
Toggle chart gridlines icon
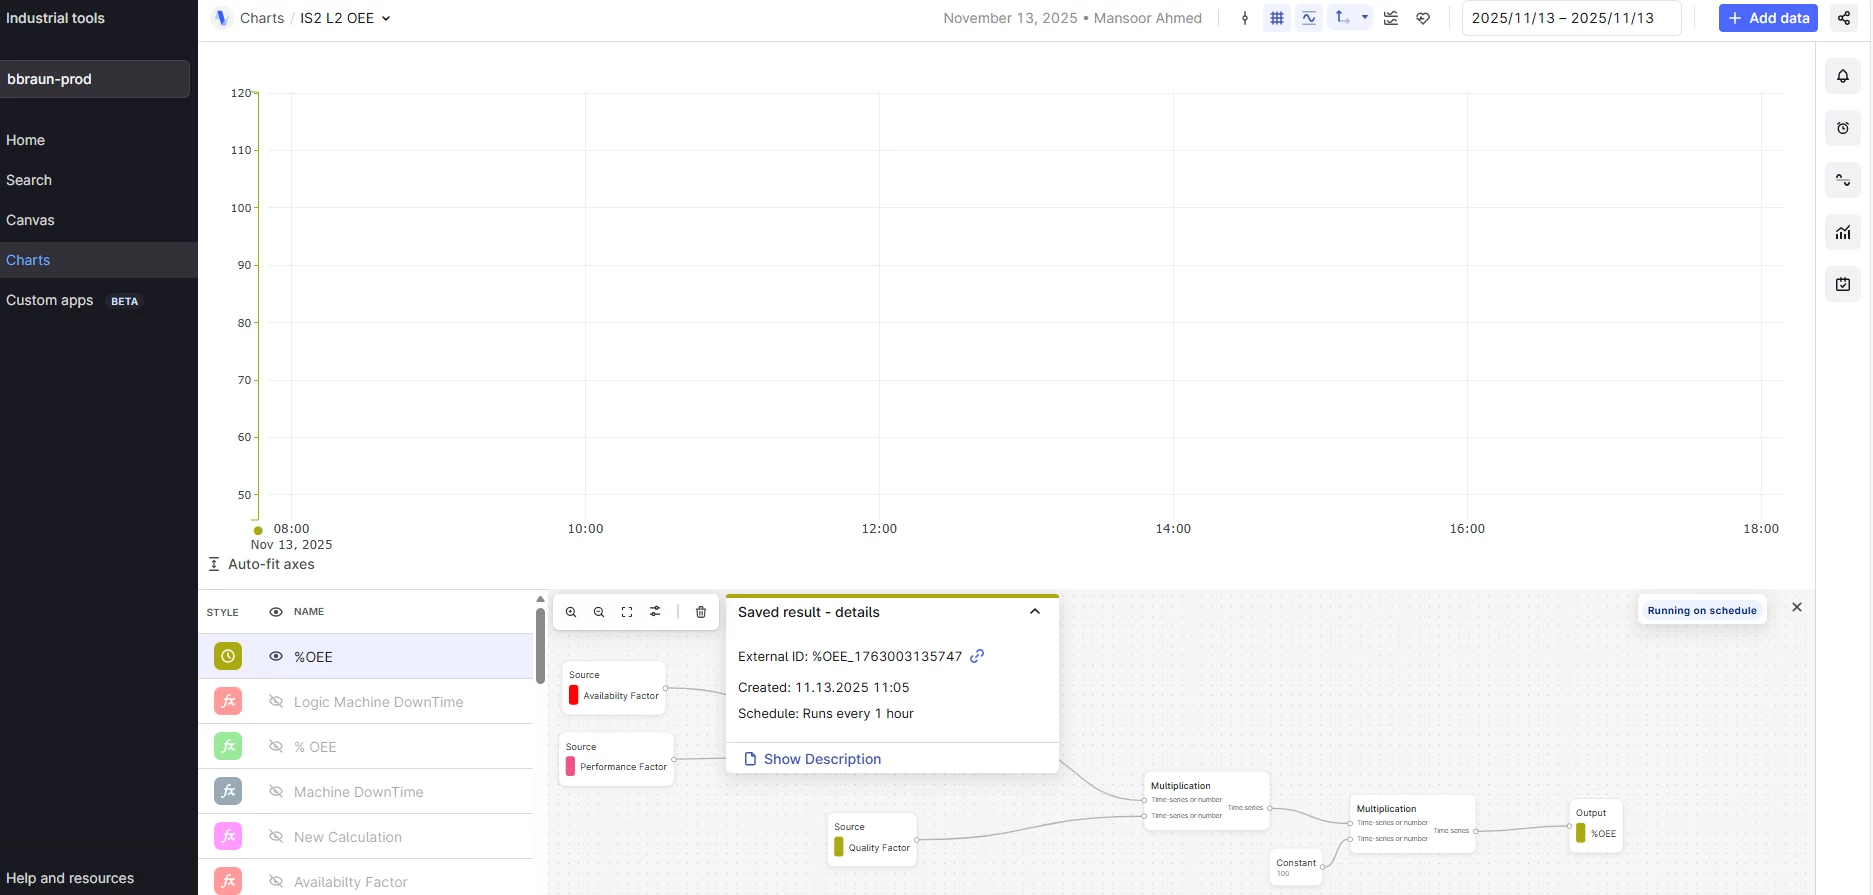coord(1277,18)
